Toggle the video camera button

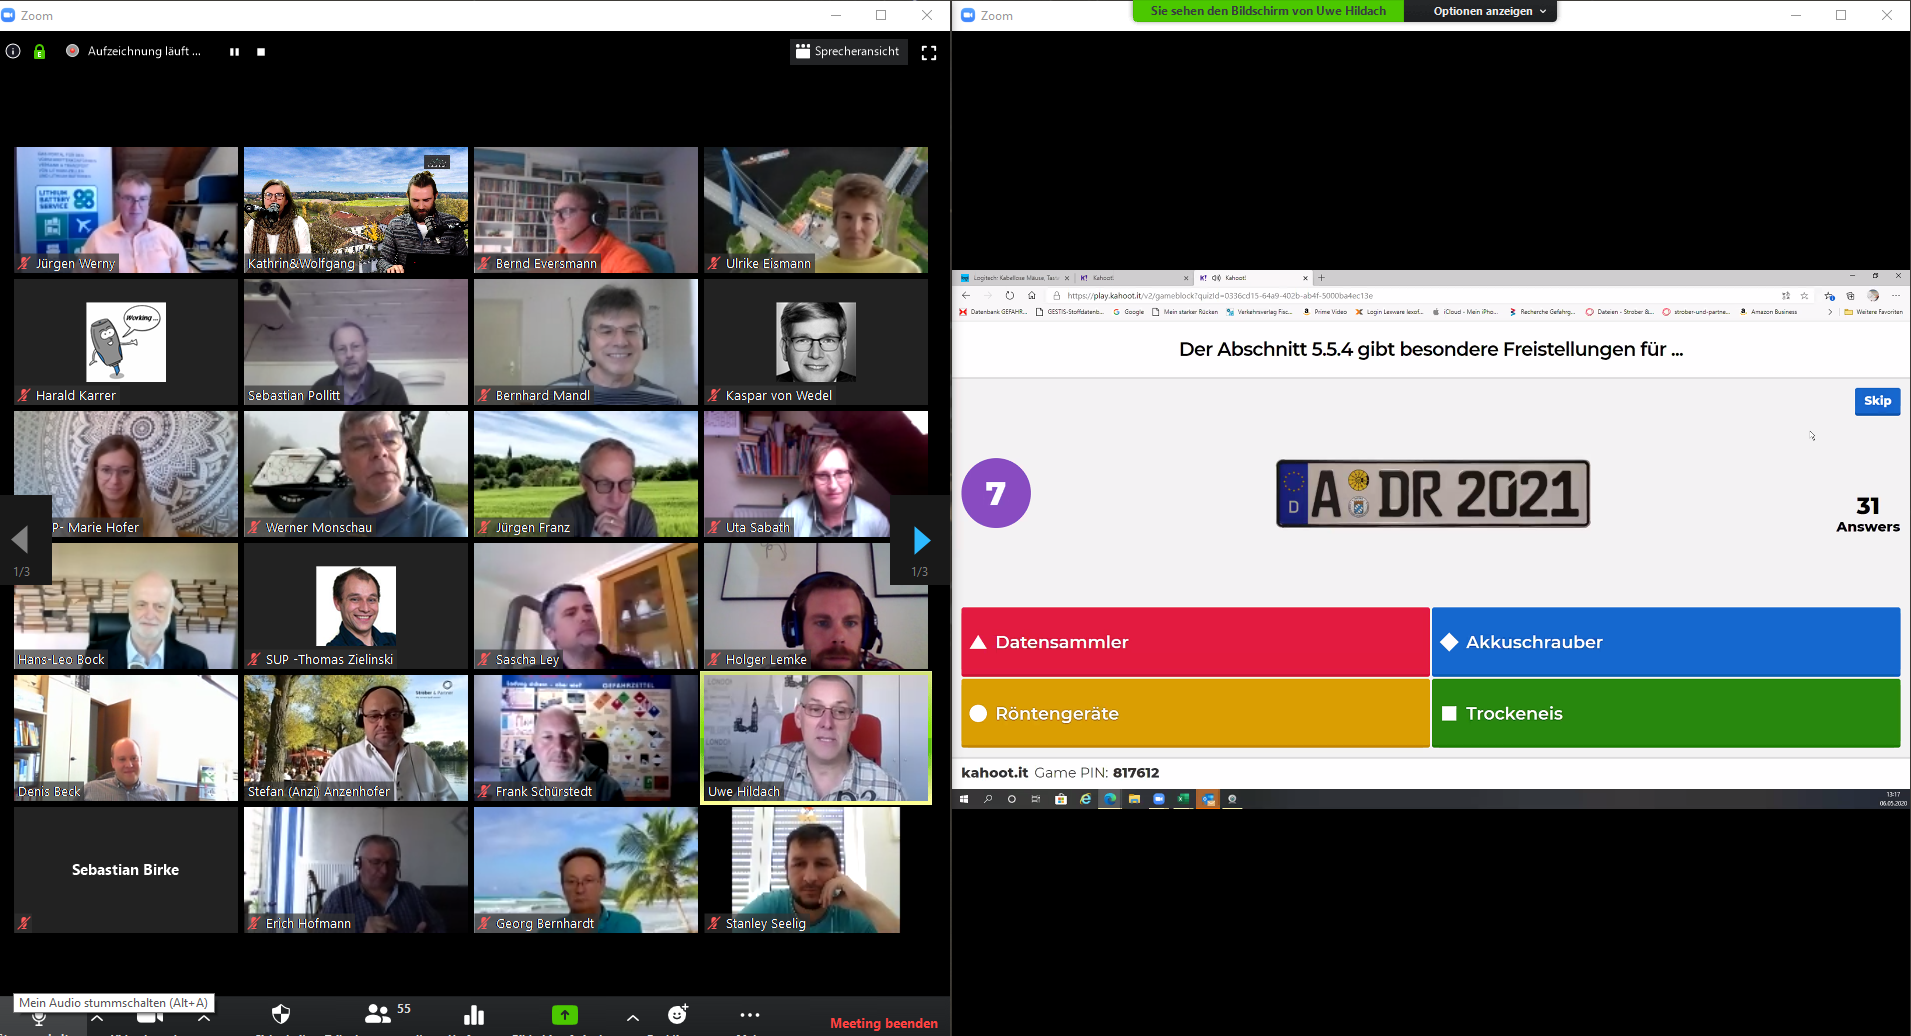coord(150,1018)
